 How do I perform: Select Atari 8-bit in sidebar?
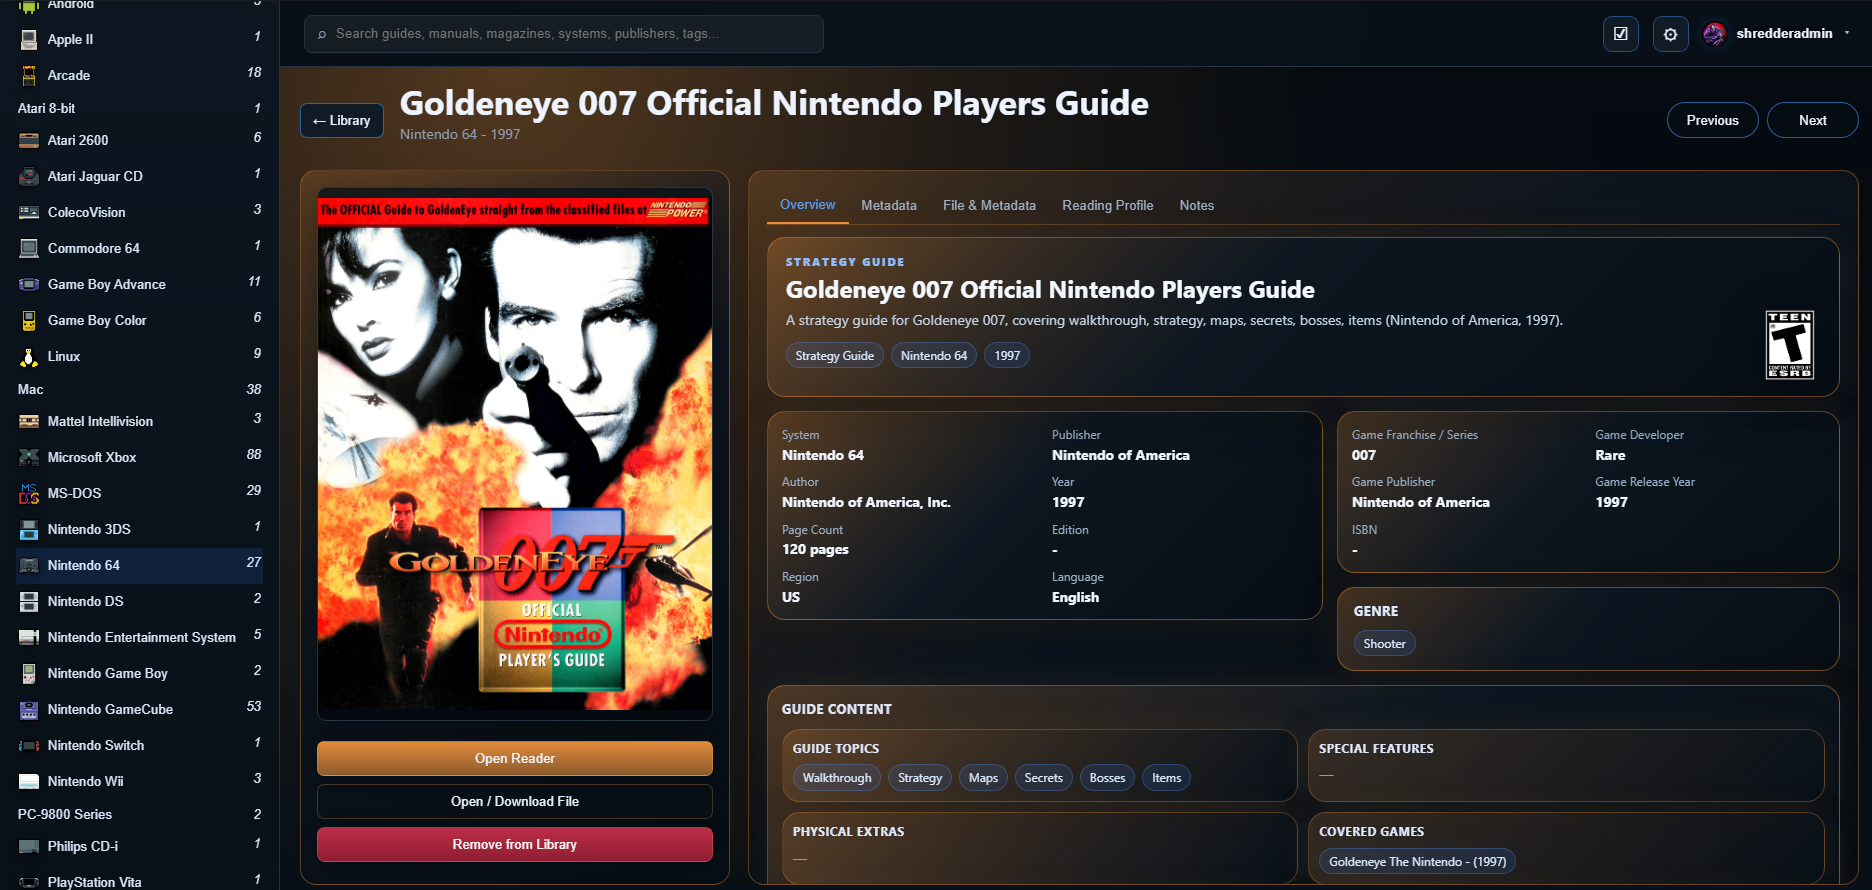pyautogui.click(x=140, y=108)
